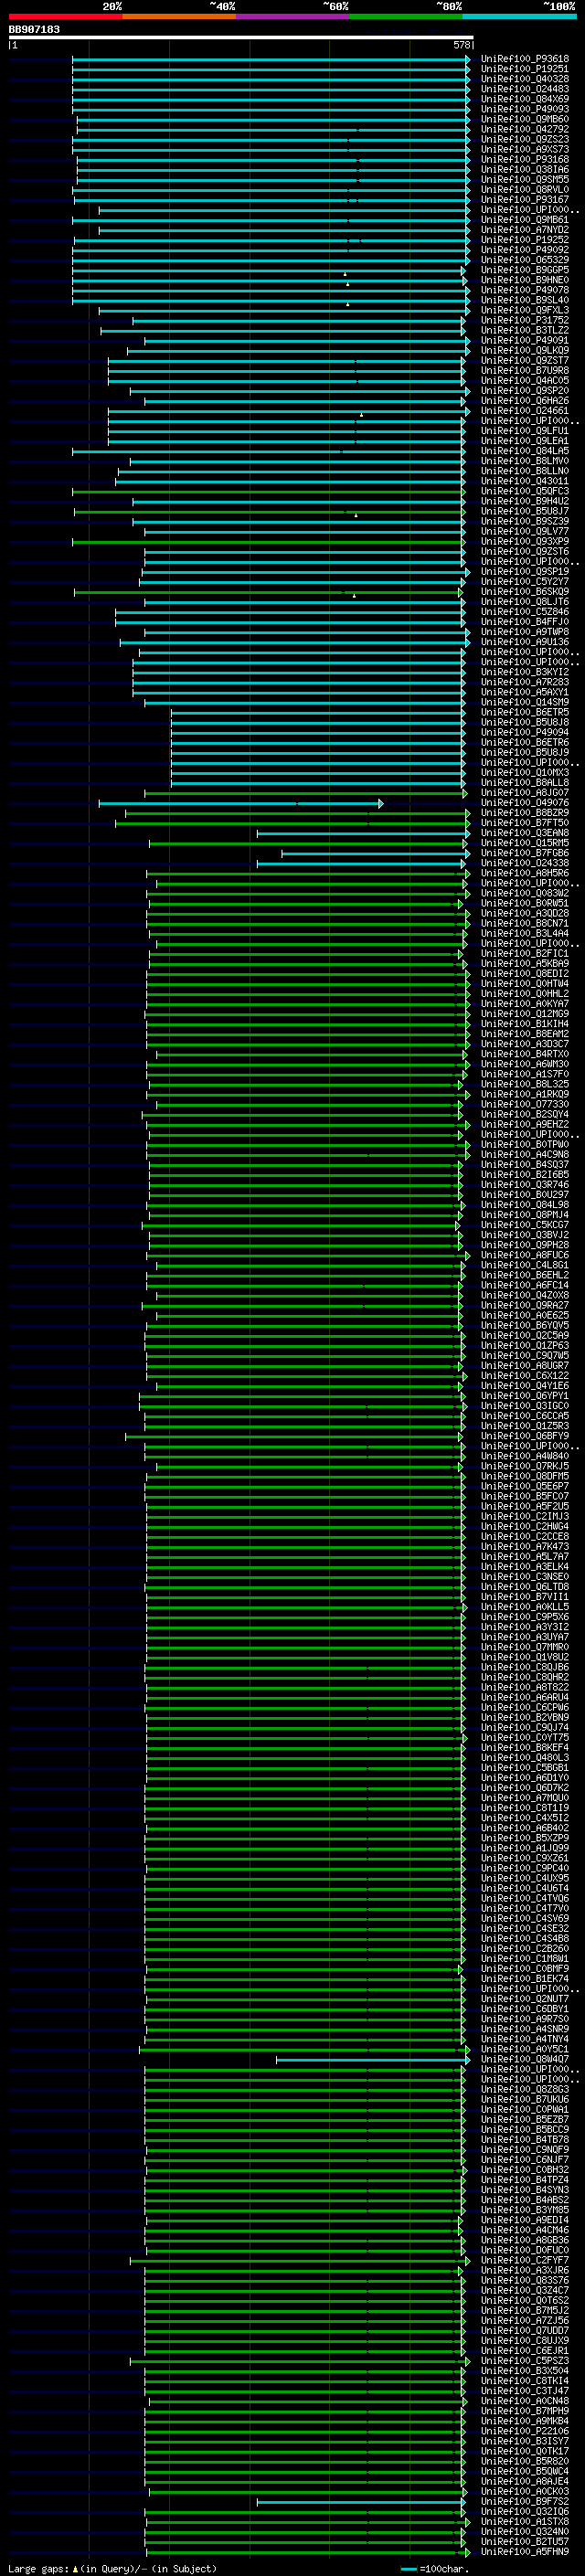Select hit UniRef100_P93618

tap(525, 59)
